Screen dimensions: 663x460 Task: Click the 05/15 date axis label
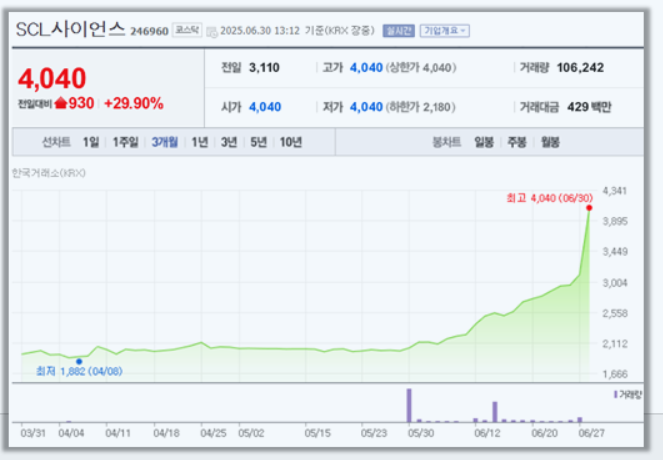click(318, 433)
